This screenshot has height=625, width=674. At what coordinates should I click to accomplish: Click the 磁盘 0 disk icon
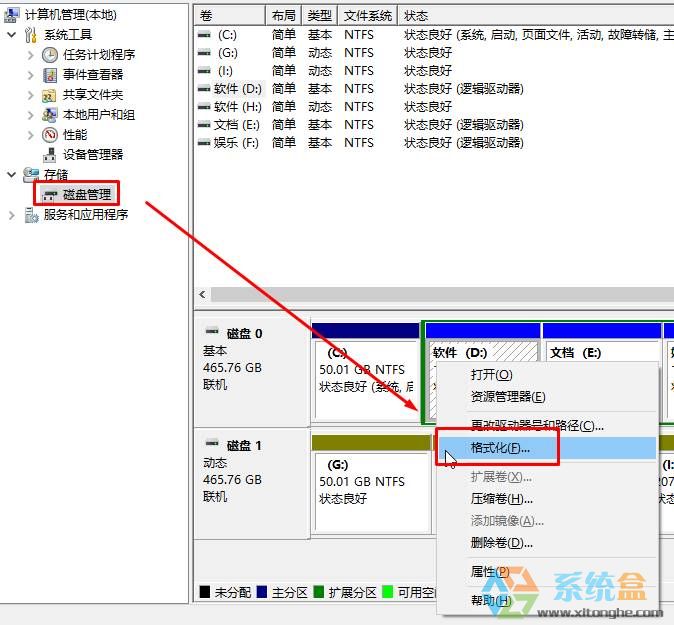pyautogui.click(x=212, y=331)
